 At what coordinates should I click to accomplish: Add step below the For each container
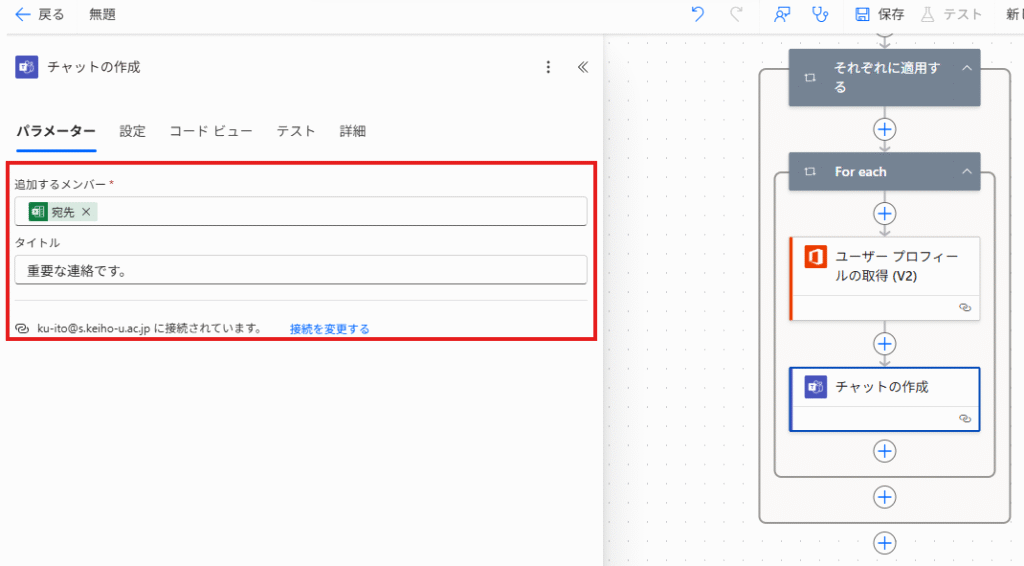[x=884, y=497]
